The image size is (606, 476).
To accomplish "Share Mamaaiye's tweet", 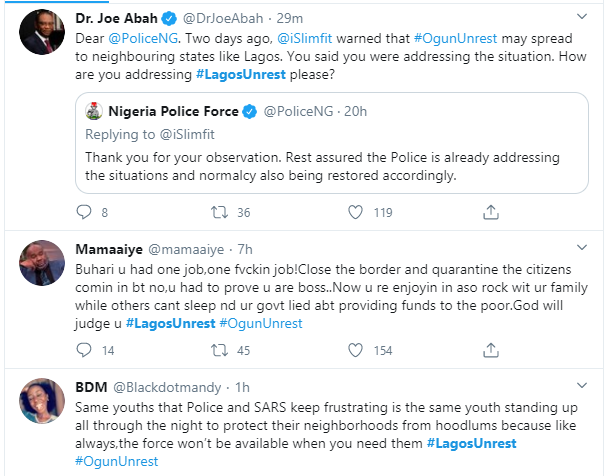I will coord(491,350).
